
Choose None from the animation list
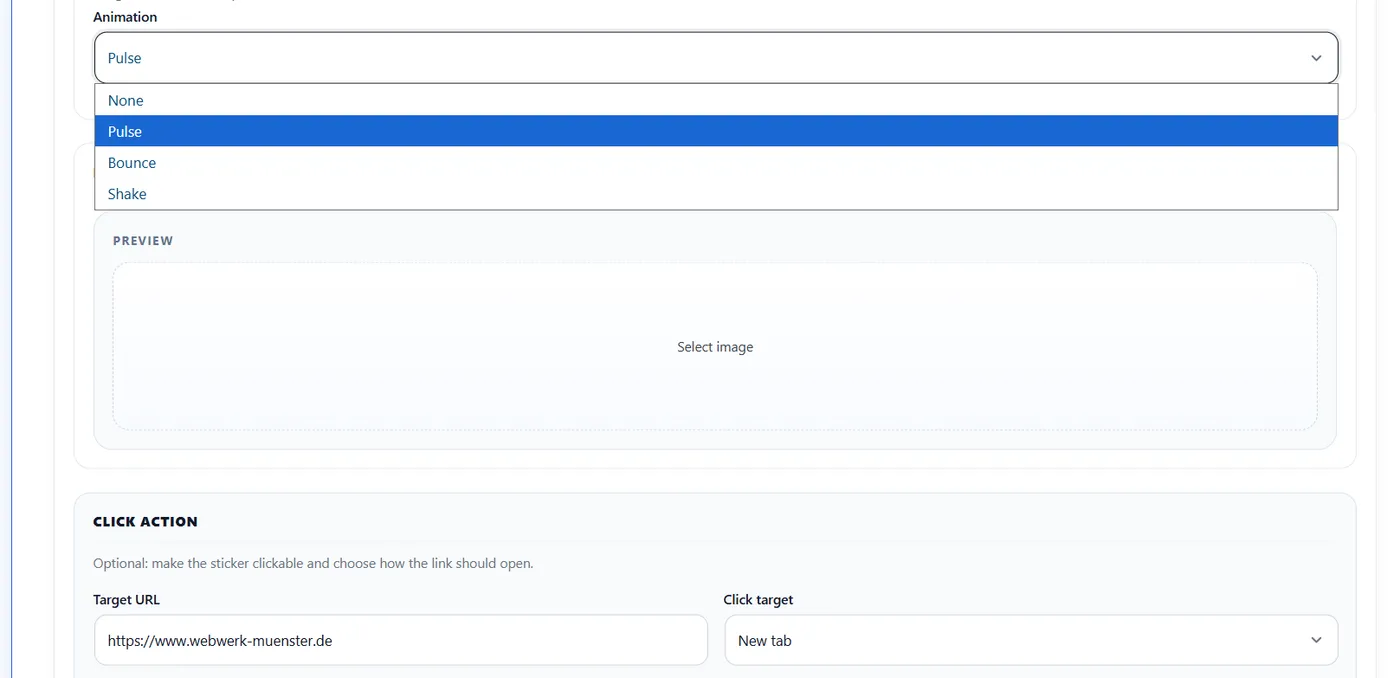[716, 100]
